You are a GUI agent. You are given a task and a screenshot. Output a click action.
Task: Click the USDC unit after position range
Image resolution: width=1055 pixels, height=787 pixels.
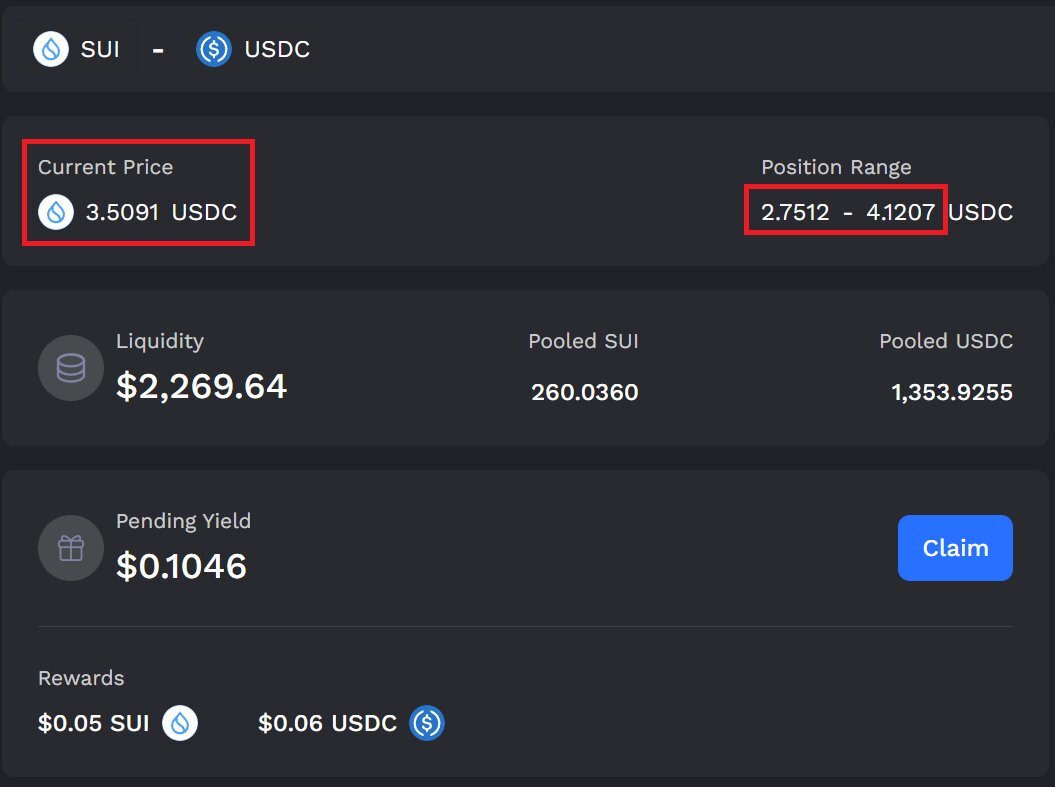[980, 213]
